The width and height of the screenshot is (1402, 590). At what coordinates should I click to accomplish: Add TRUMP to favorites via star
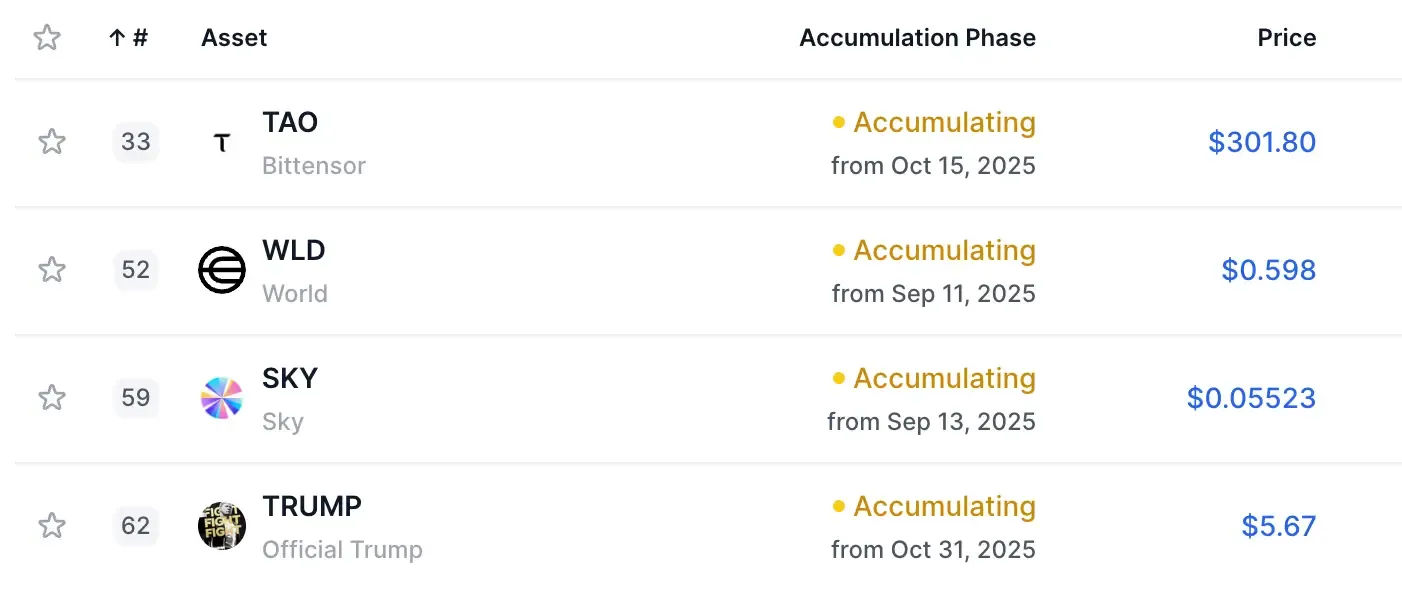(x=51, y=526)
